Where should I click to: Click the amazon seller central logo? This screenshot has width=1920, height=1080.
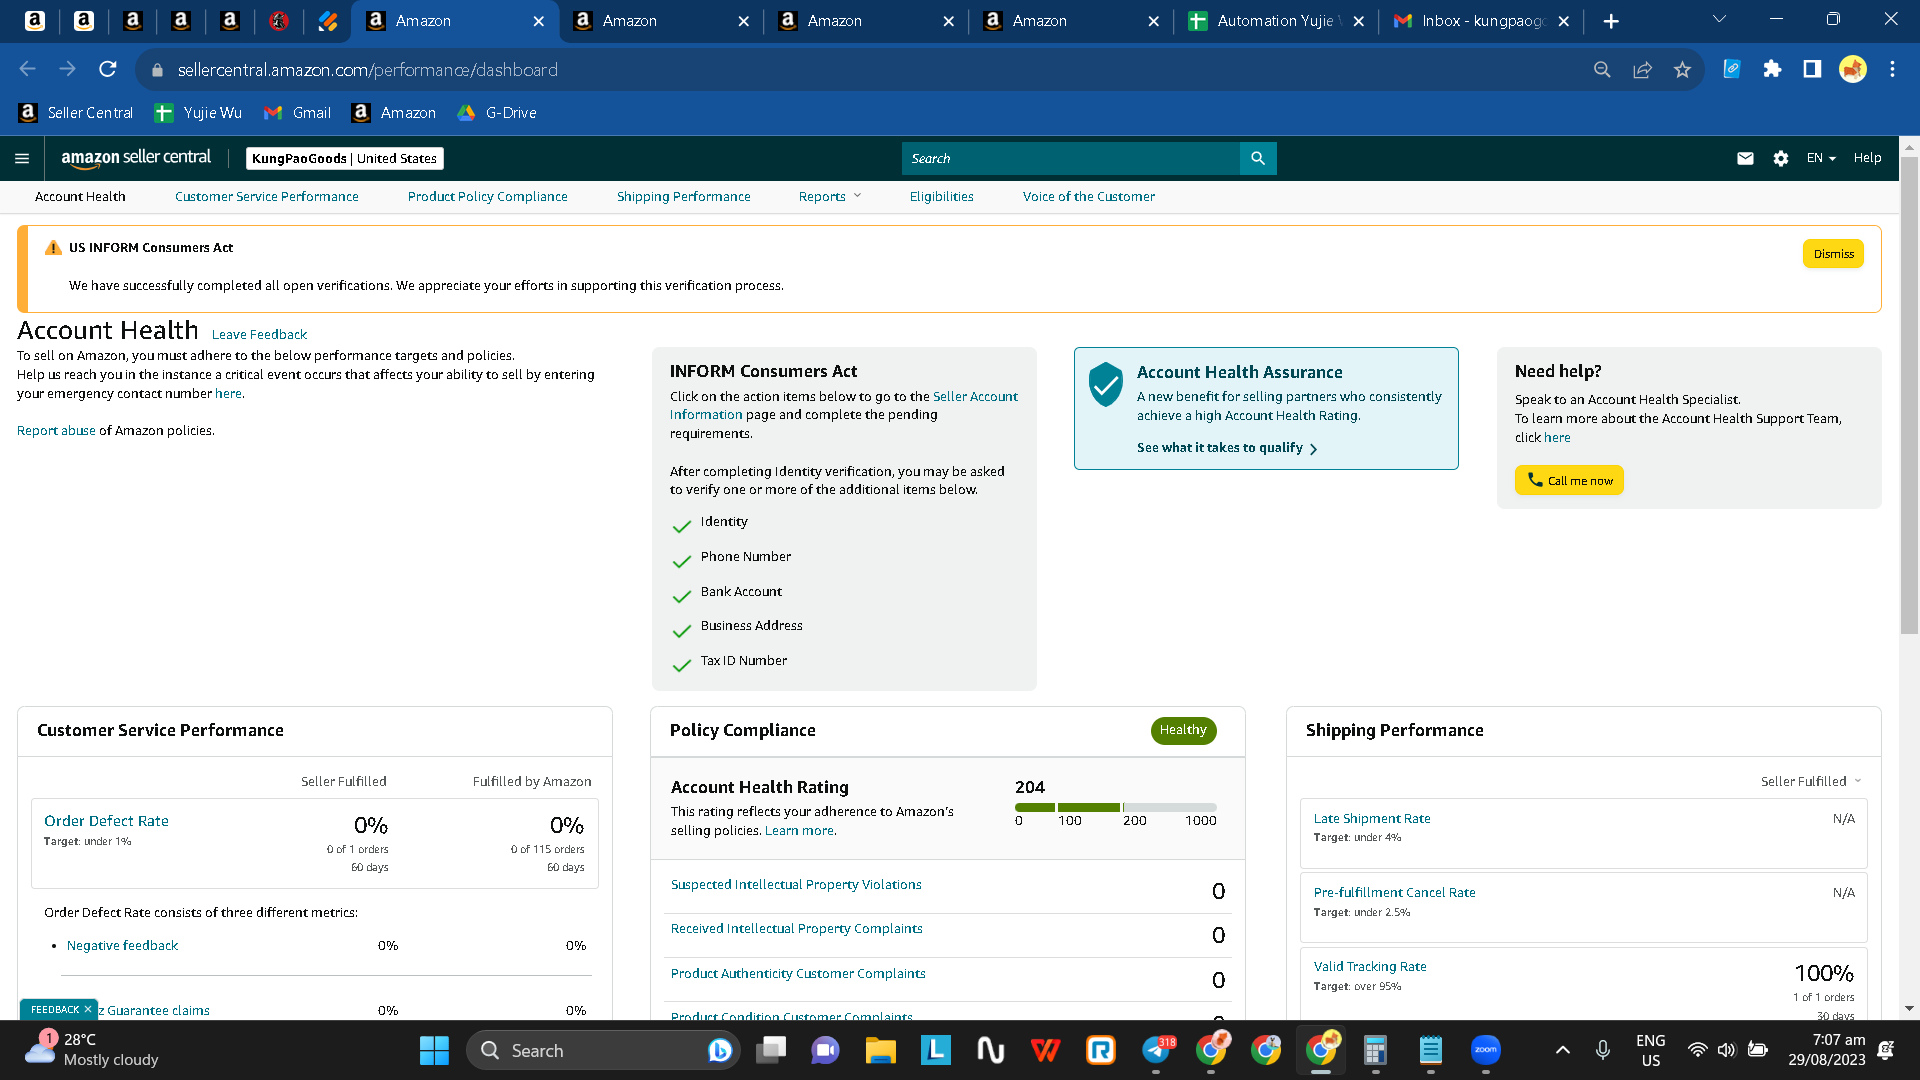click(136, 158)
